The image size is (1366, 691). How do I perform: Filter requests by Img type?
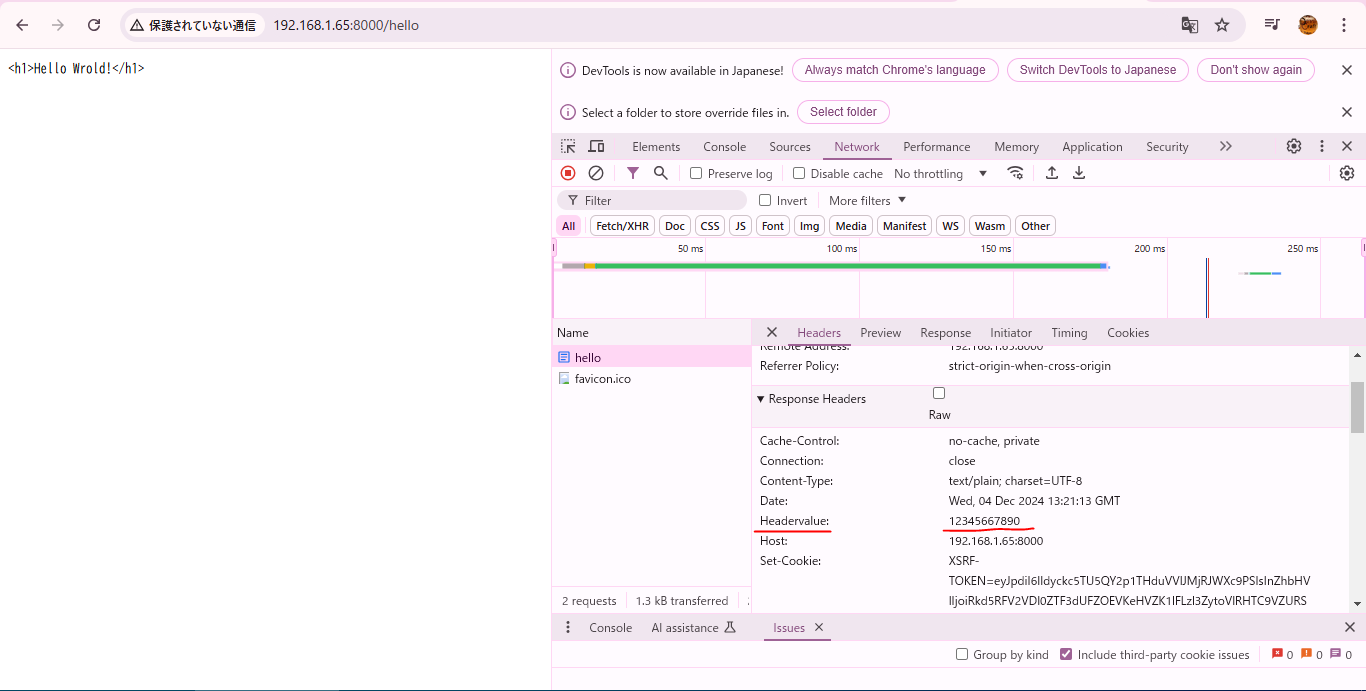[809, 226]
